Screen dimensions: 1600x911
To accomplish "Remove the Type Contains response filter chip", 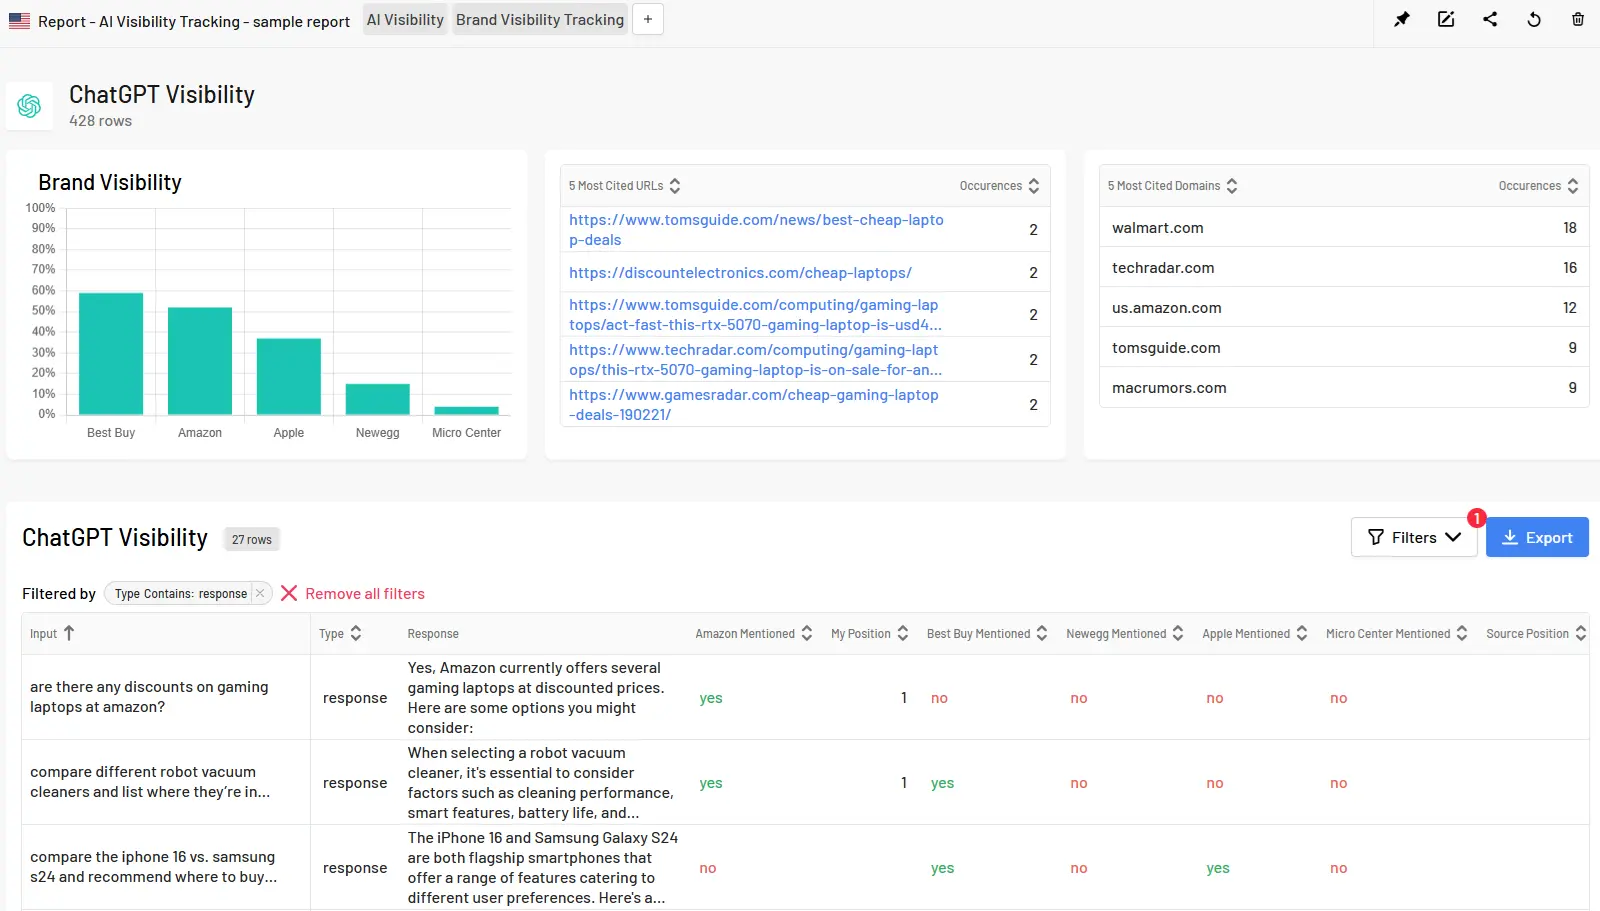I will [260, 593].
